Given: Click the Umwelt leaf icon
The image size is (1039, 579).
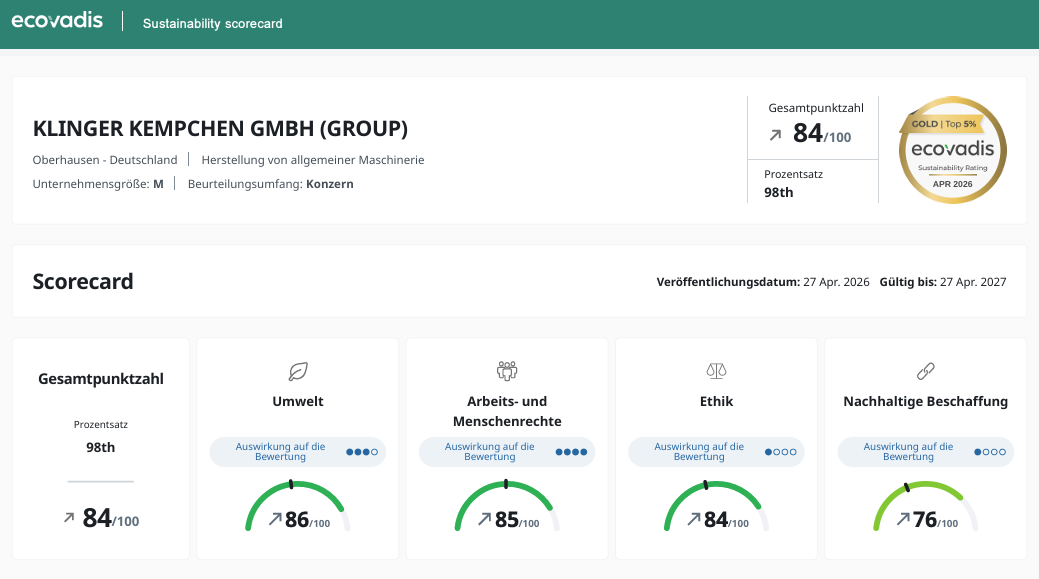Looking at the screenshot, I should pyautogui.click(x=298, y=371).
